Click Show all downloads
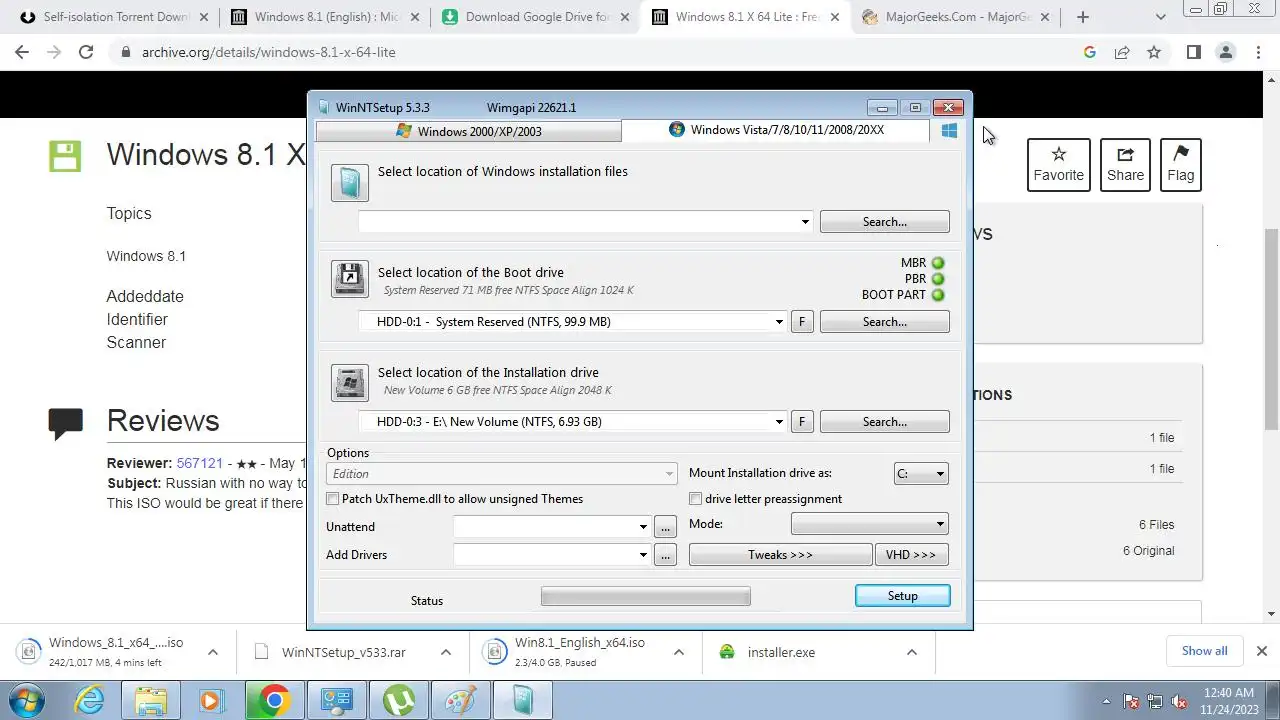 click(x=1204, y=651)
